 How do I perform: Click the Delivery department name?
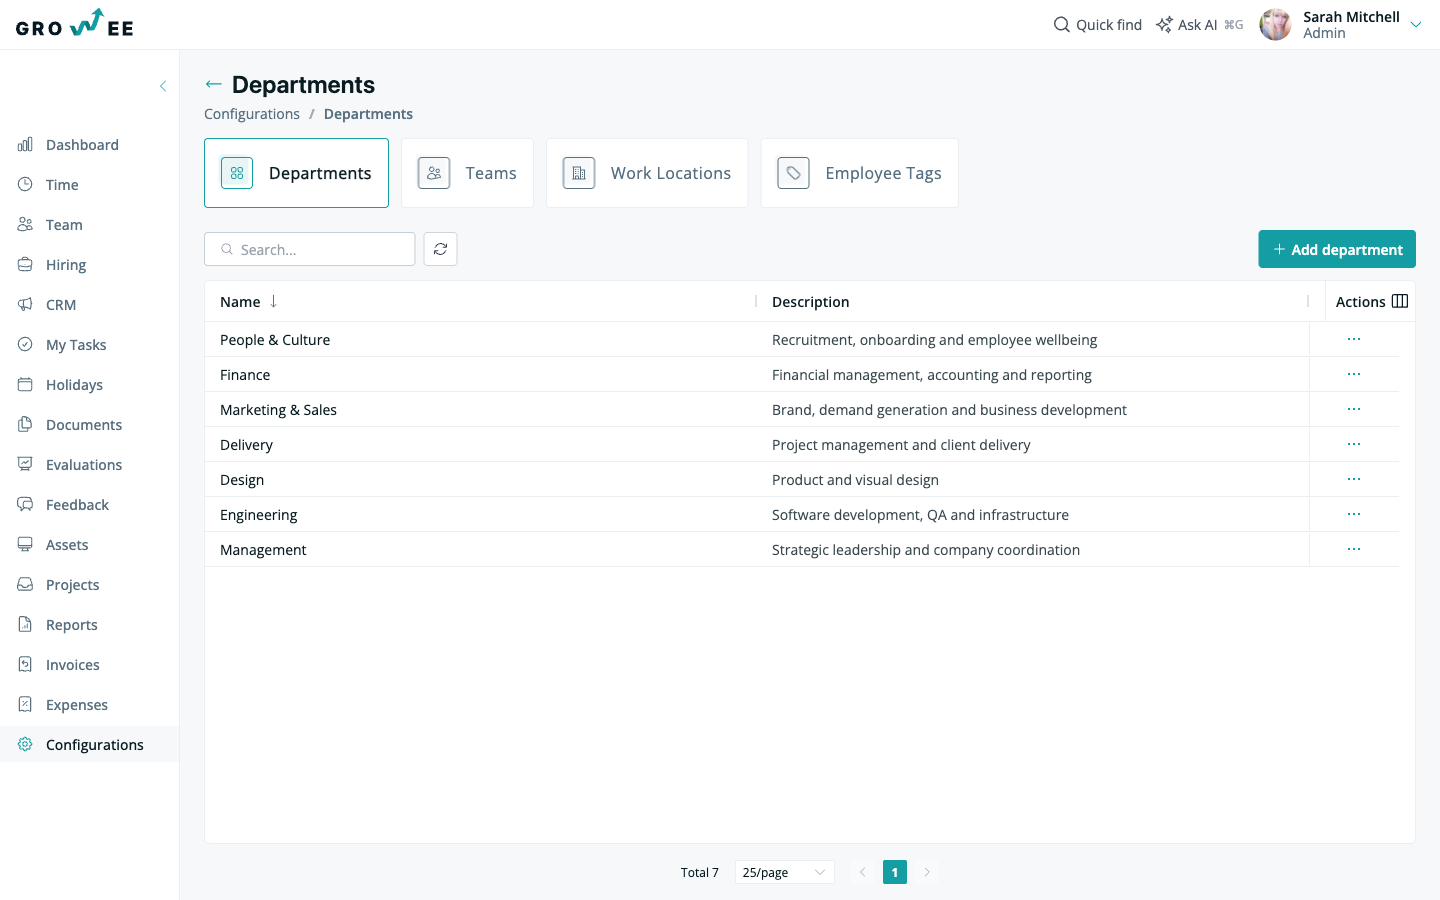(246, 445)
